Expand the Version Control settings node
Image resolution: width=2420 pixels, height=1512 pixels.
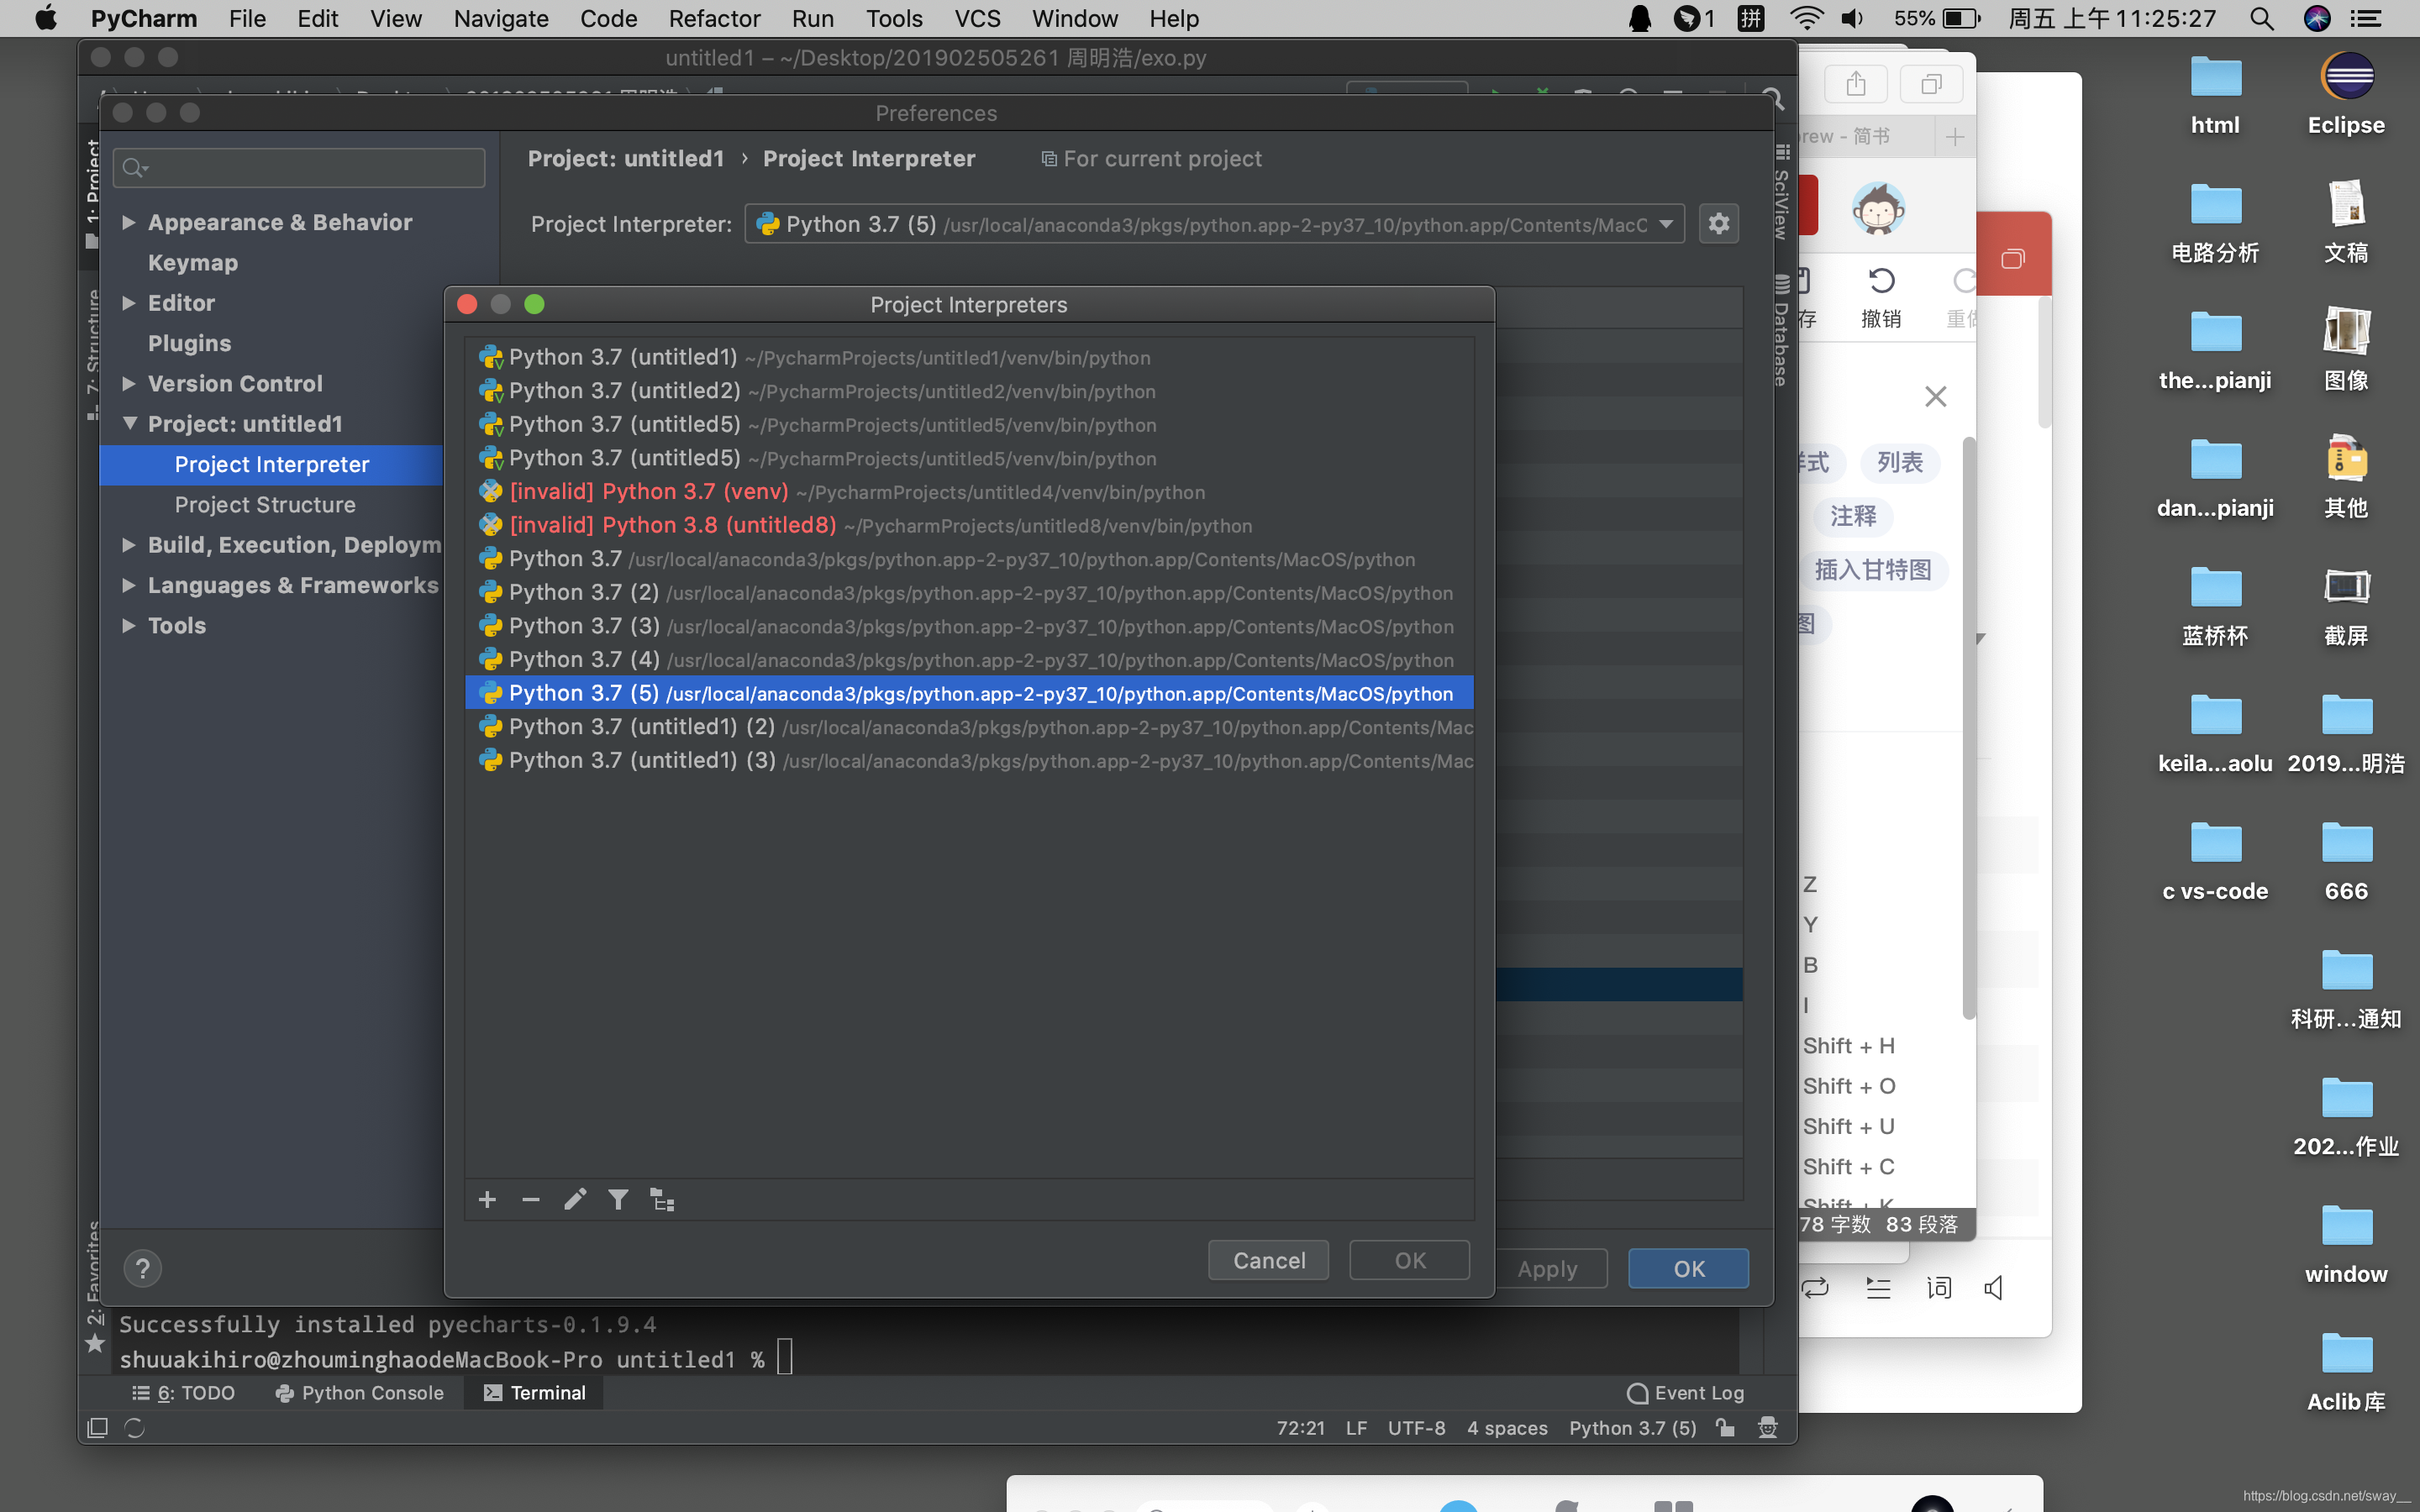(129, 383)
